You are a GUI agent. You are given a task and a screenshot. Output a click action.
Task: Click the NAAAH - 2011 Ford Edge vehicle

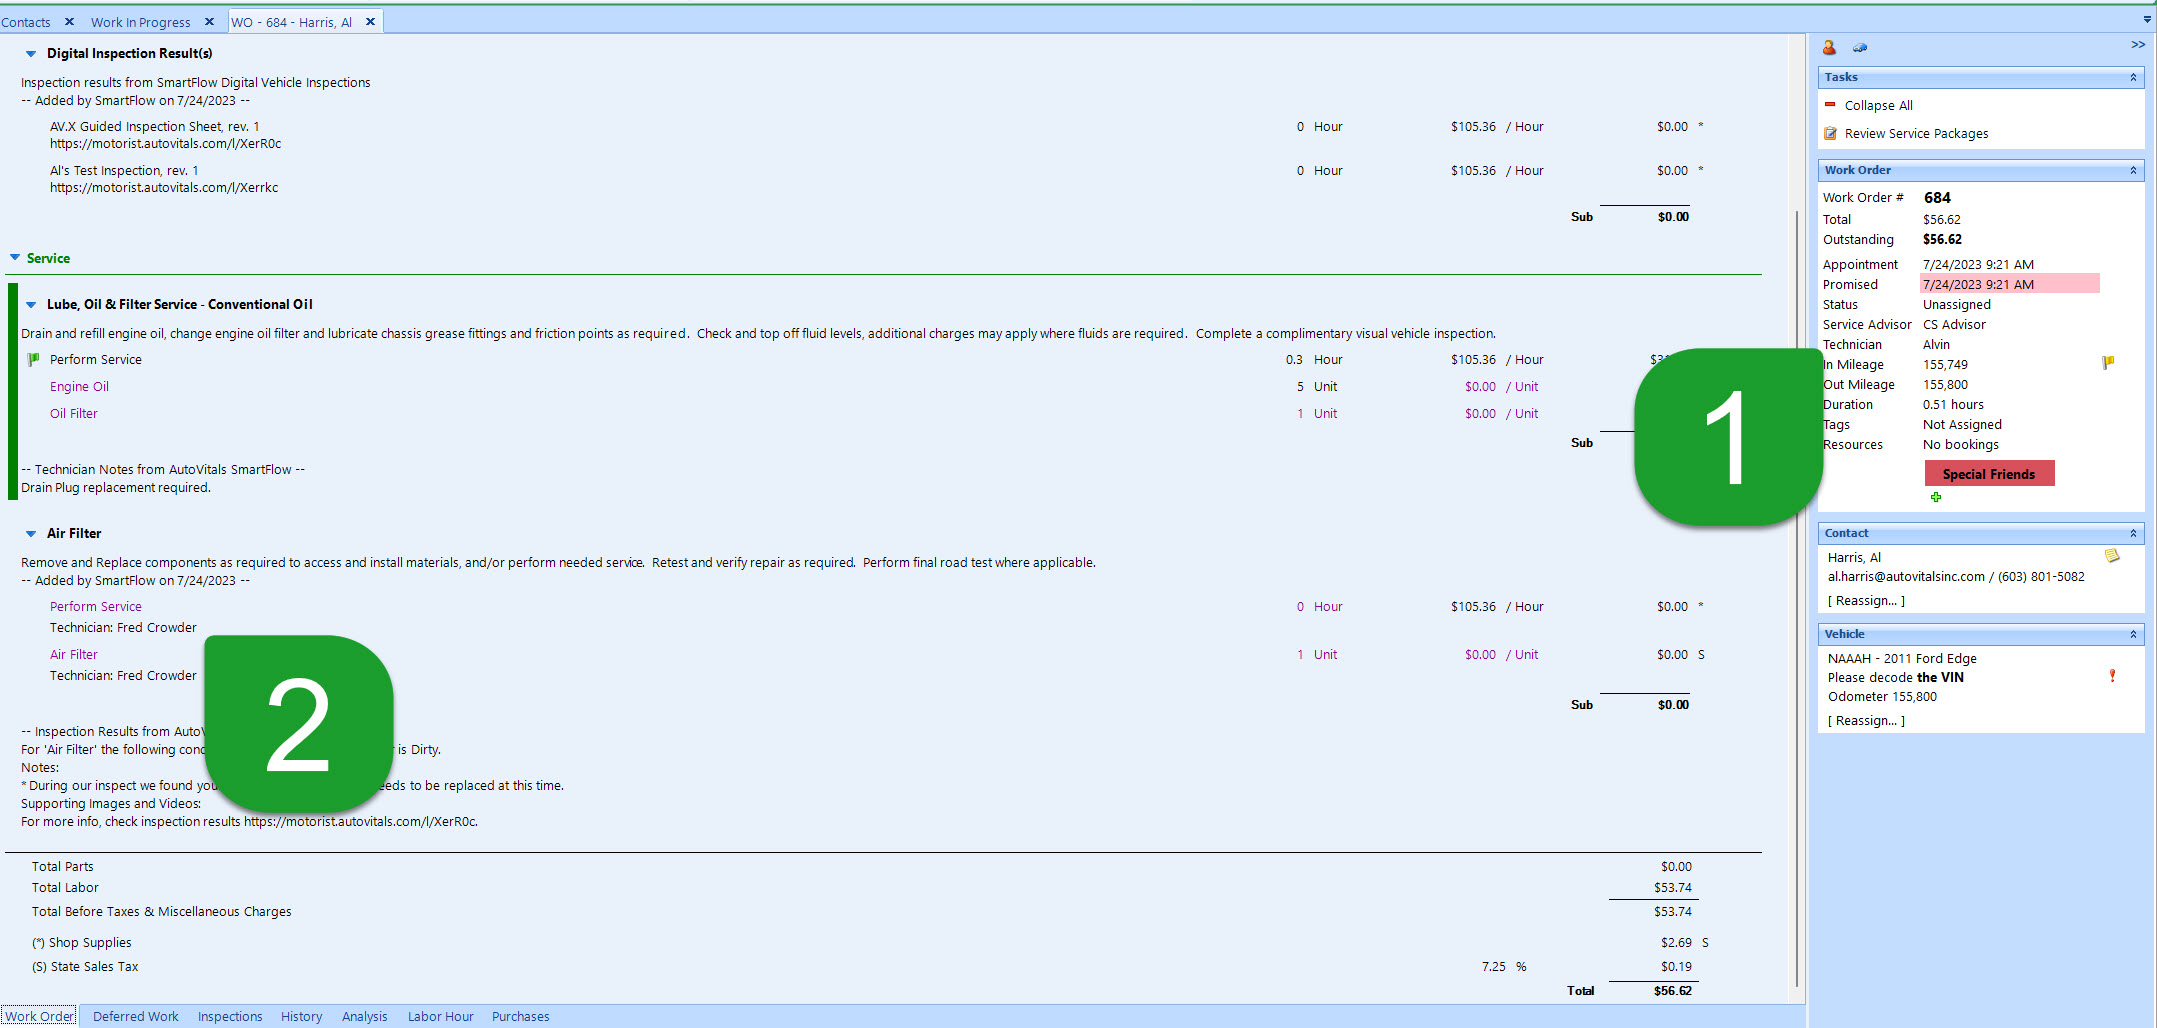1902,658
